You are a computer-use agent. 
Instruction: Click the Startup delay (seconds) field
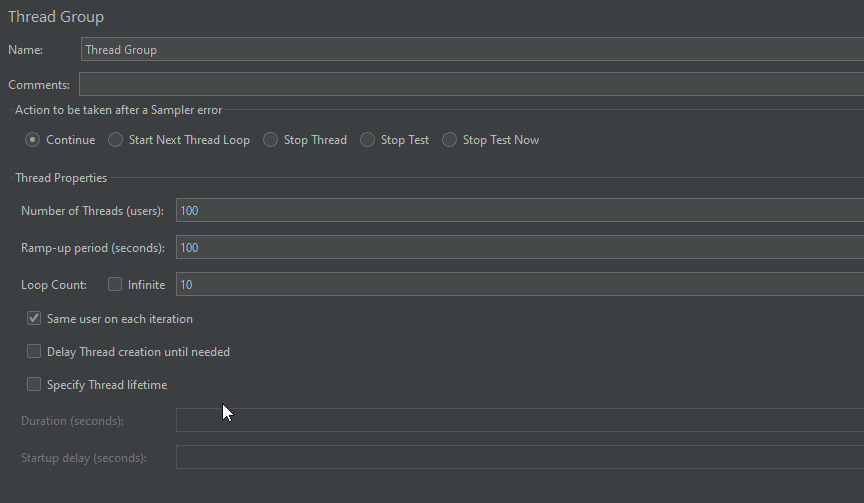point(520,457)
